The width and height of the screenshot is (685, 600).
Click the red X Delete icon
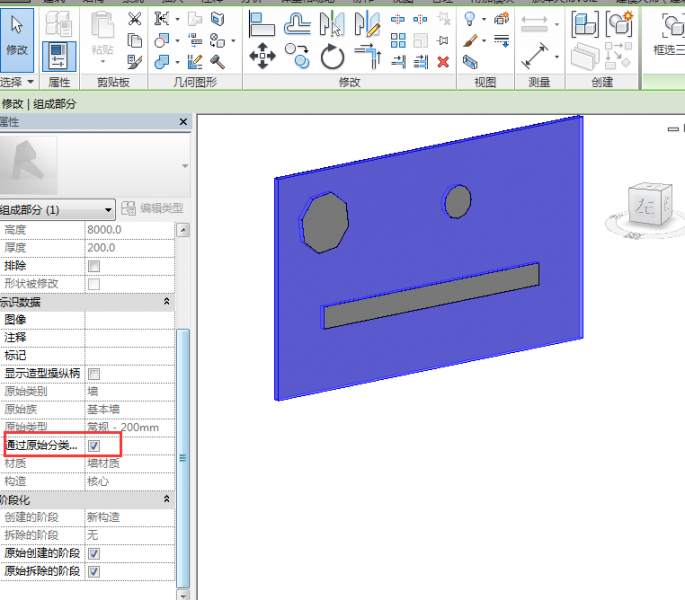coord(443,62)
